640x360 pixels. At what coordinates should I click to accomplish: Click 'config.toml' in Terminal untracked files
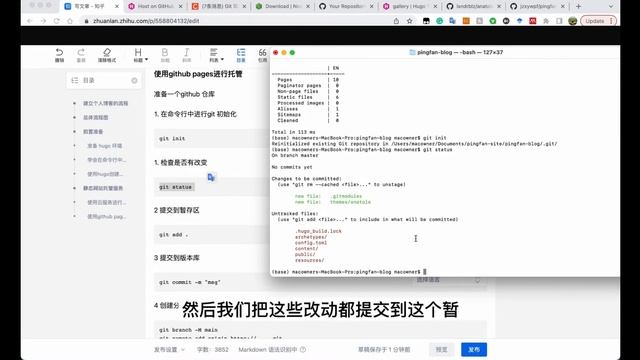point(311,243)
